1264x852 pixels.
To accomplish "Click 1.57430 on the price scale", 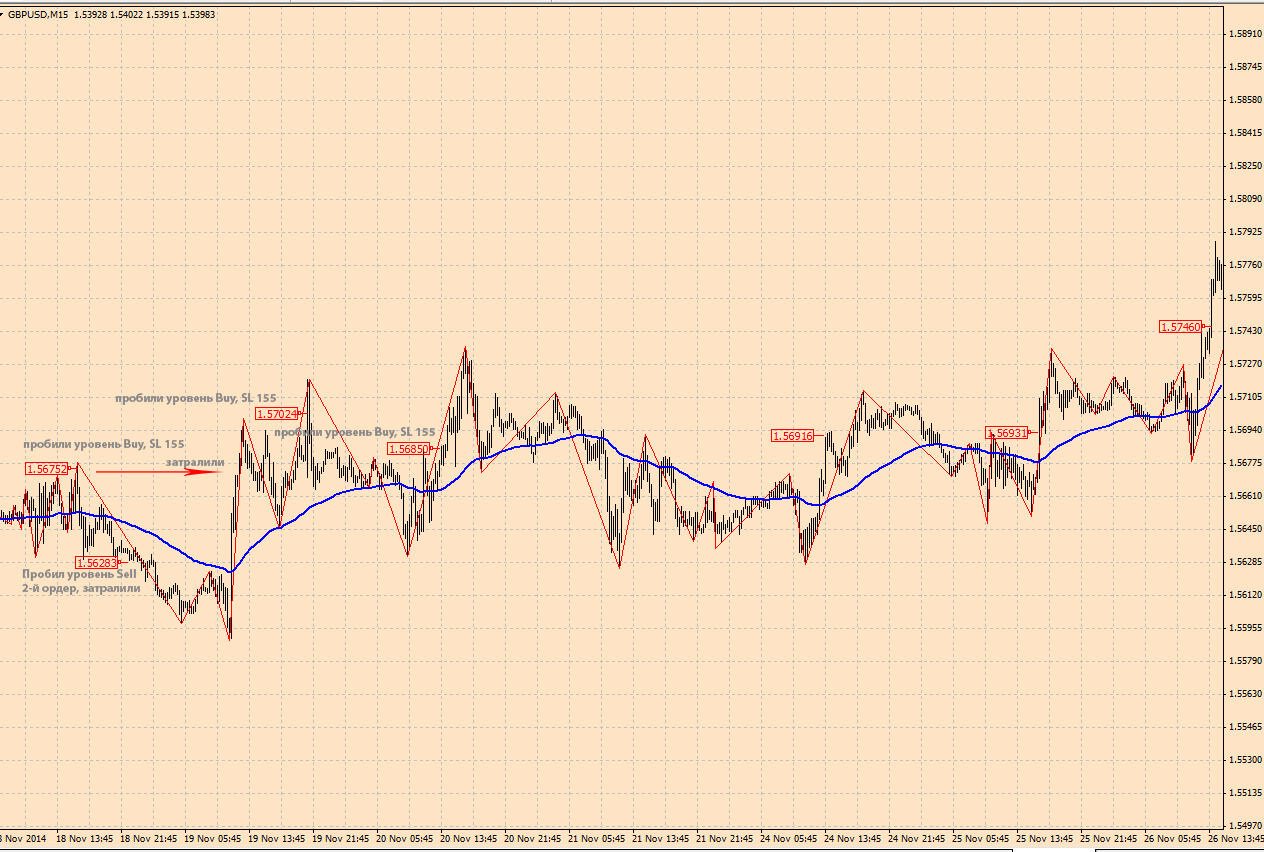I will pyautogui.click(x=1243, y=330).
